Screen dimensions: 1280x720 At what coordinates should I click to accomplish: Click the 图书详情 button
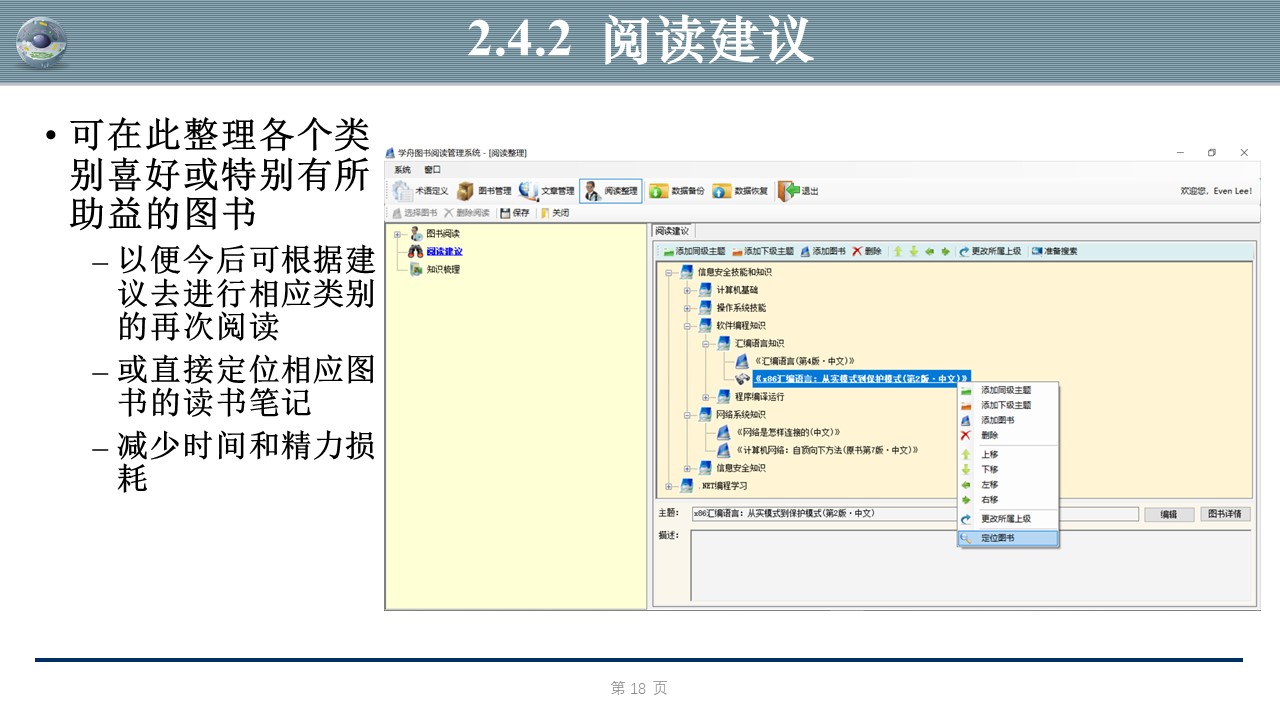[1225, 514]
